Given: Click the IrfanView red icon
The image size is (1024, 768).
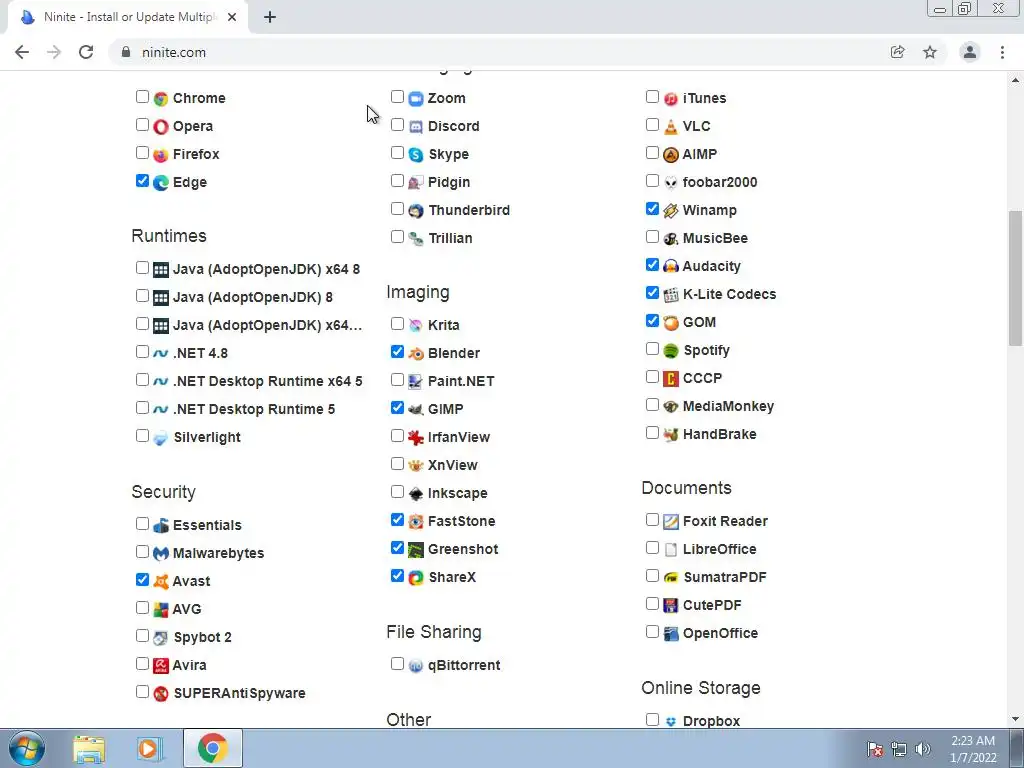Looking at the screenshot, I should click(x=416, y=438).
